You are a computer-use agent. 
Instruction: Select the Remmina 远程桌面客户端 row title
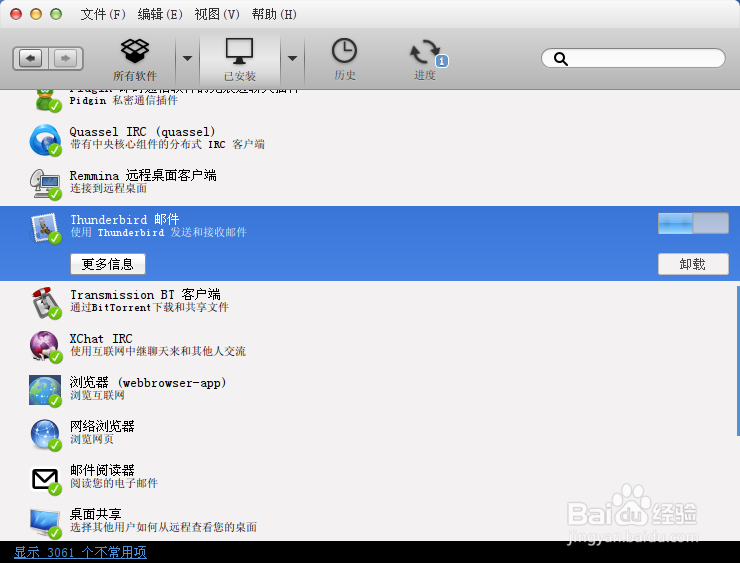[x=143, y=176]
